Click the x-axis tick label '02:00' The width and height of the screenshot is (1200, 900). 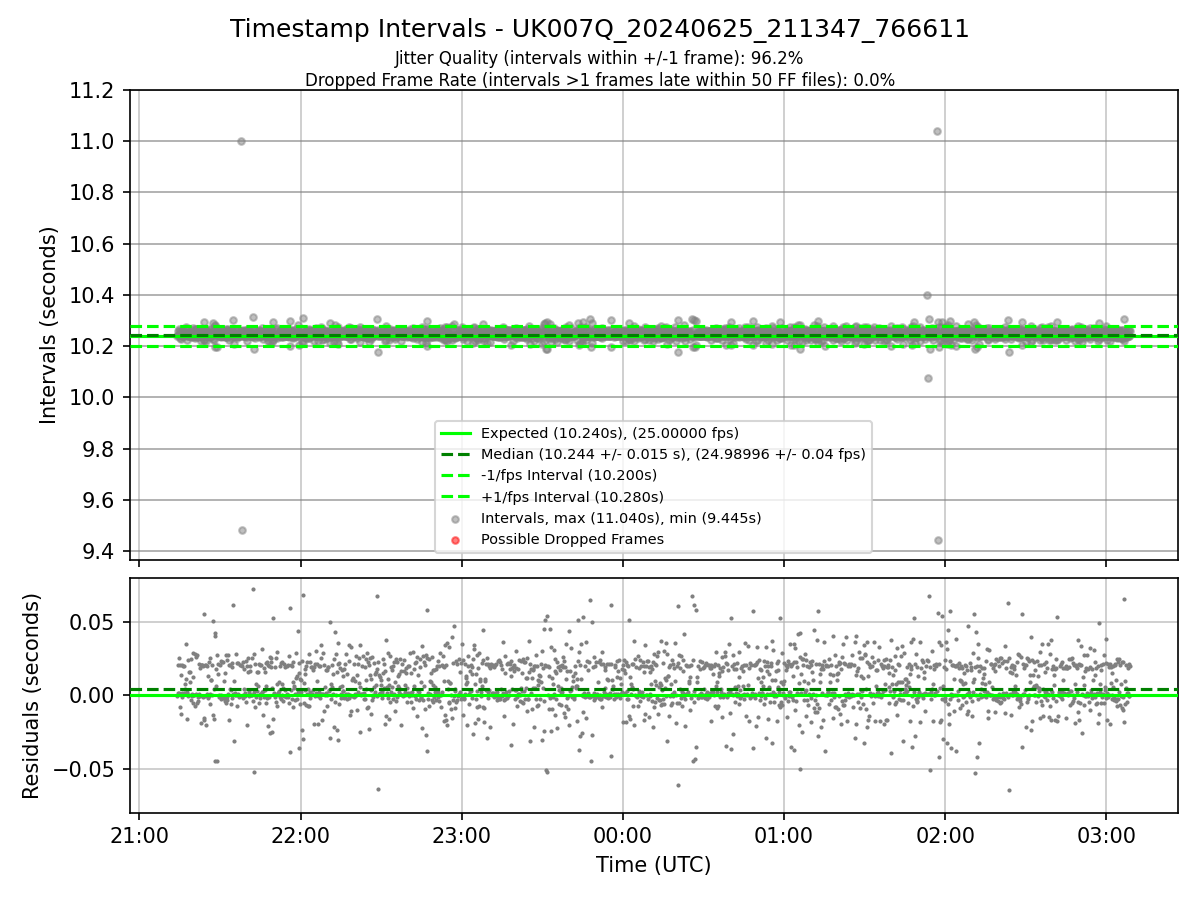click(945, 835)
